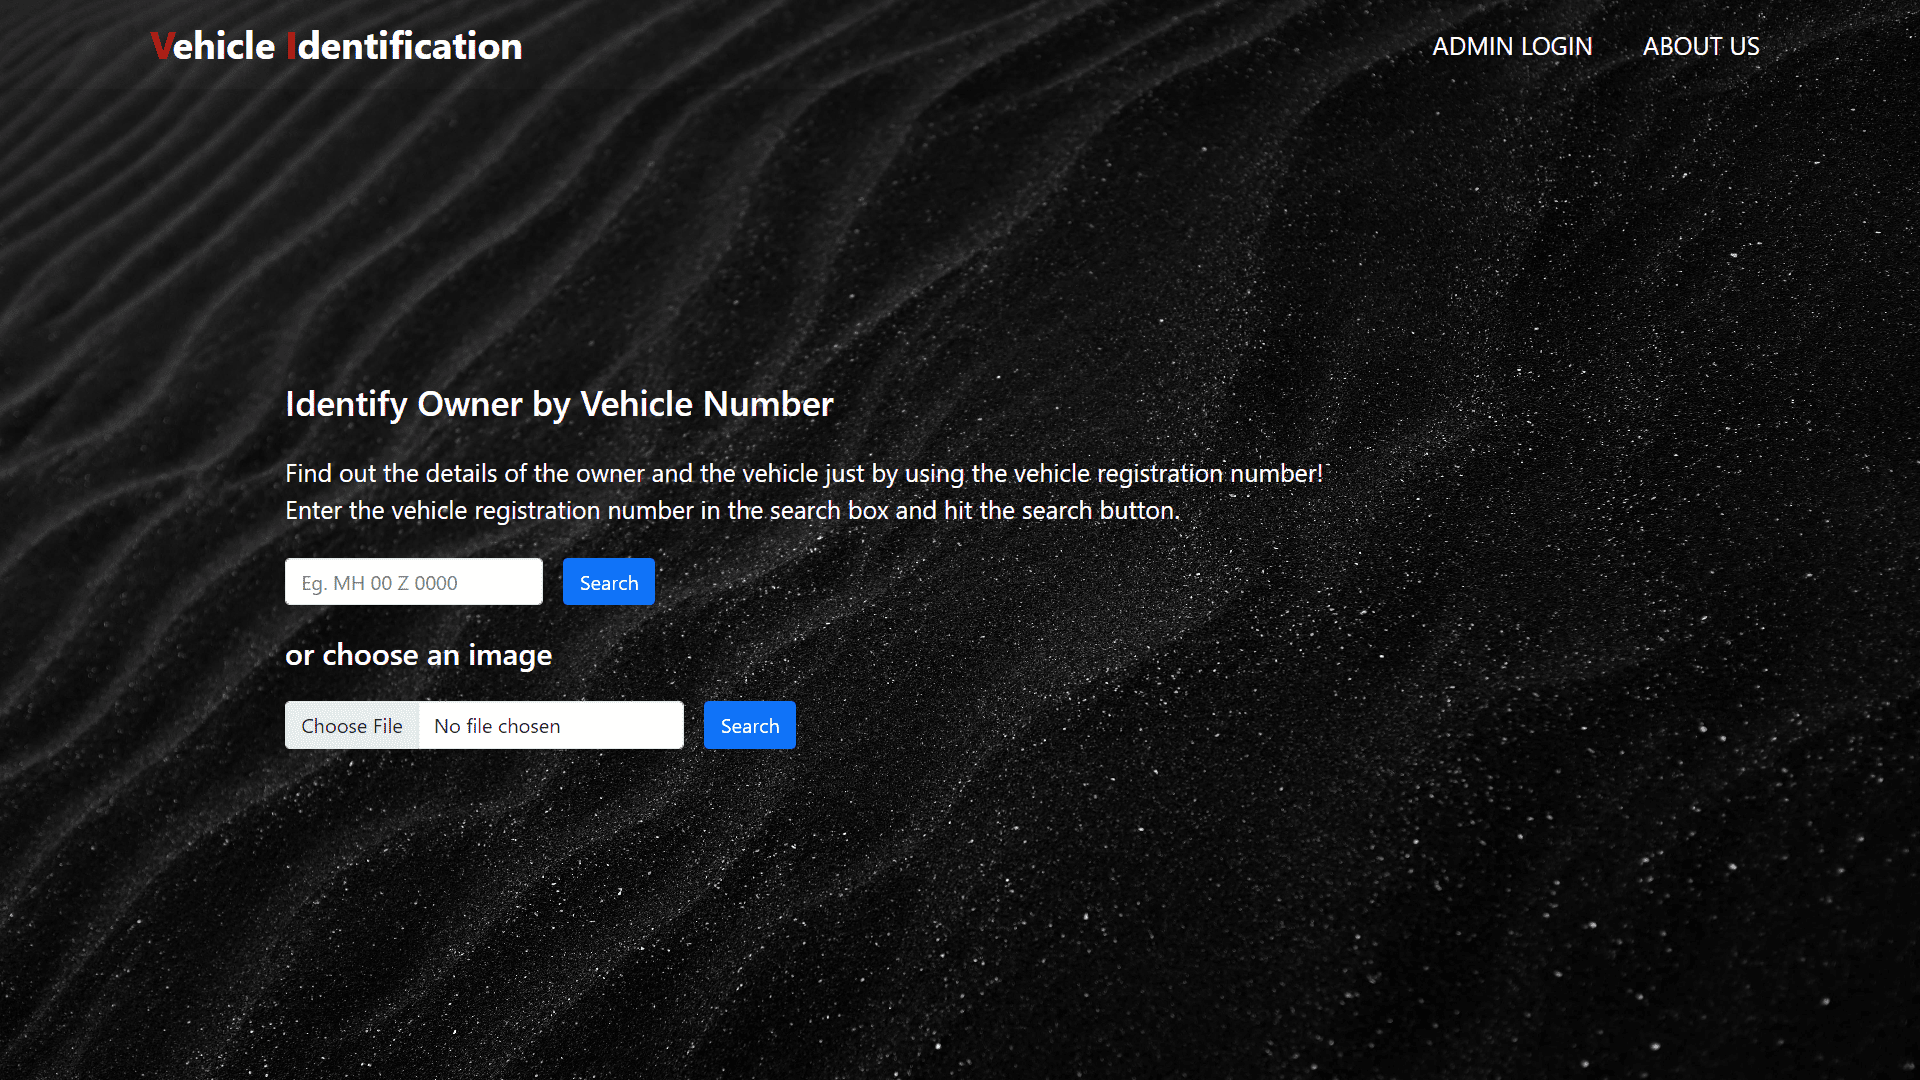Click the red V in the logo
The image size is (1920, 1080).
[x=162, y=45]
